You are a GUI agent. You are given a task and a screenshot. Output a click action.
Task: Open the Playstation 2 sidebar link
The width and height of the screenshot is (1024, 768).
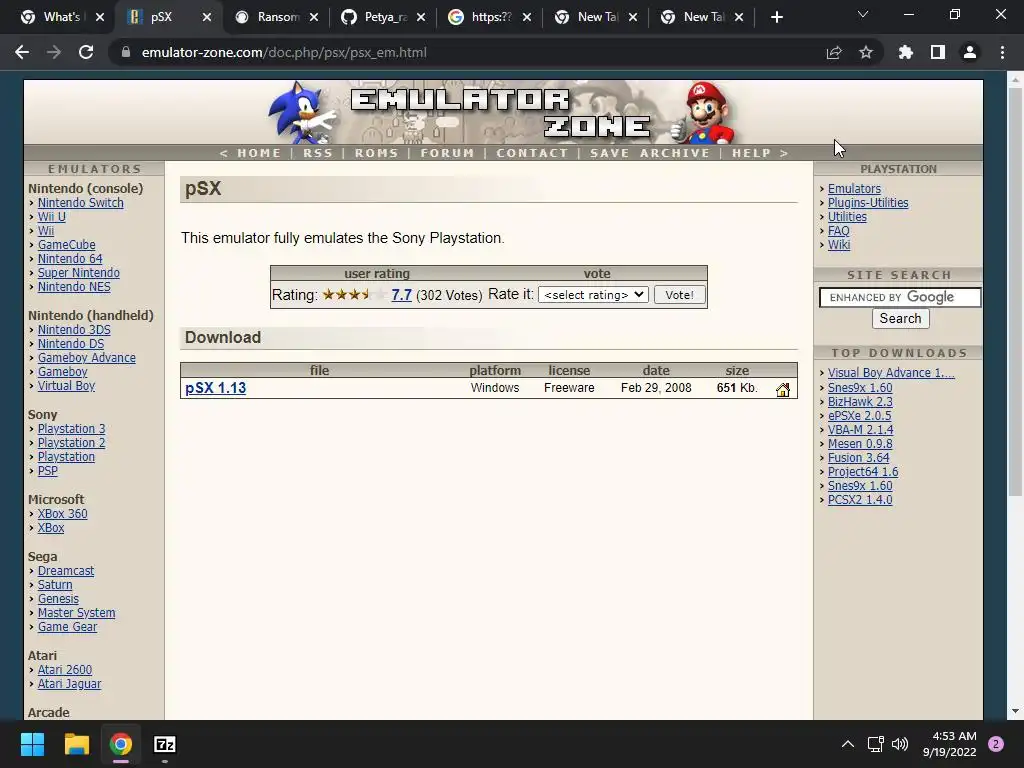tap(71, 443)
